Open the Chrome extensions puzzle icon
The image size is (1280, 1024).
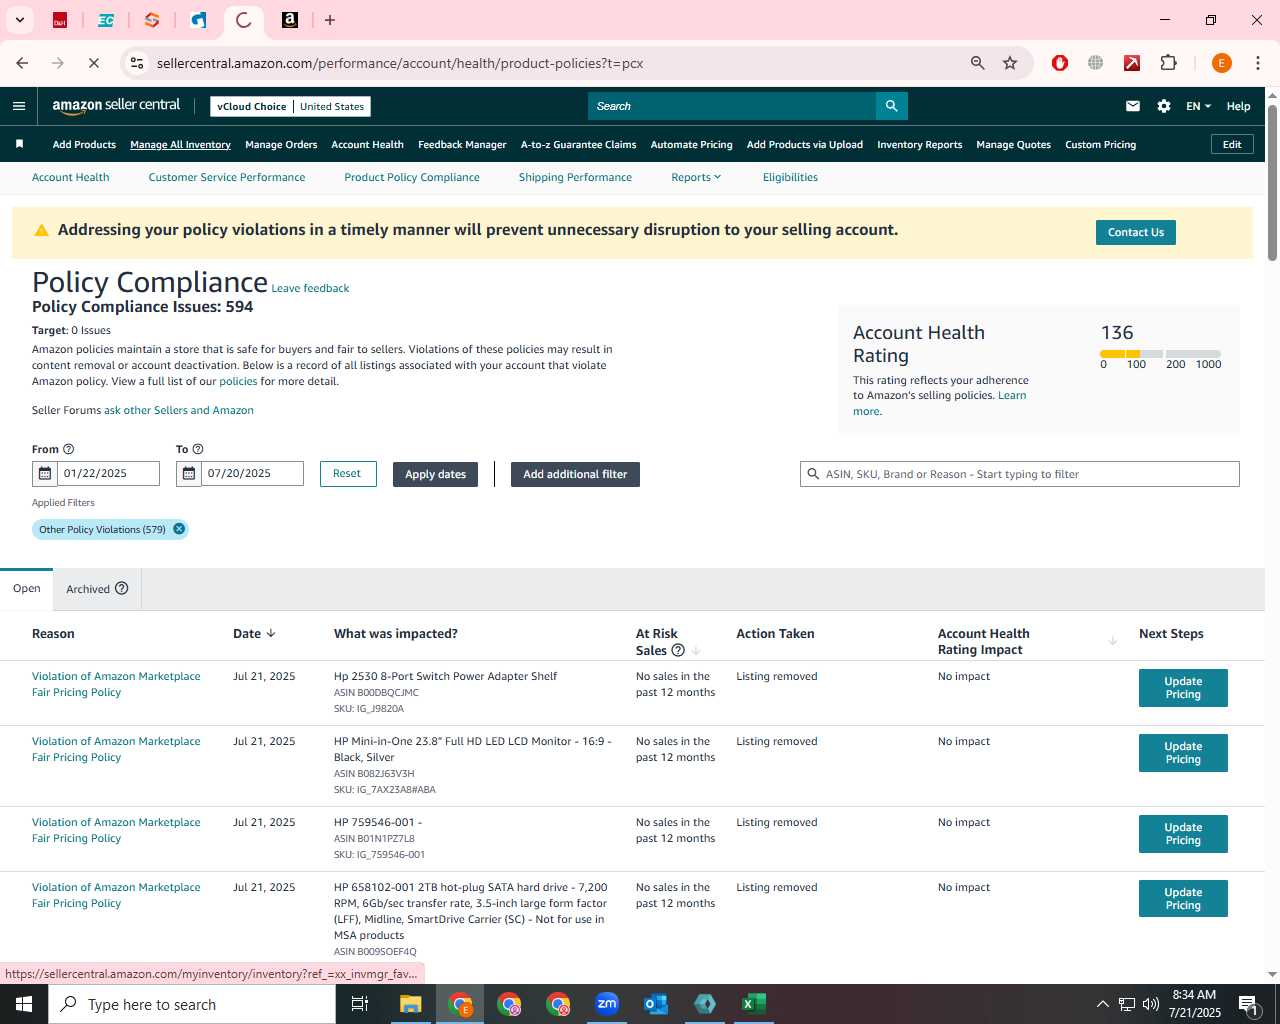tap(1168, 63)
